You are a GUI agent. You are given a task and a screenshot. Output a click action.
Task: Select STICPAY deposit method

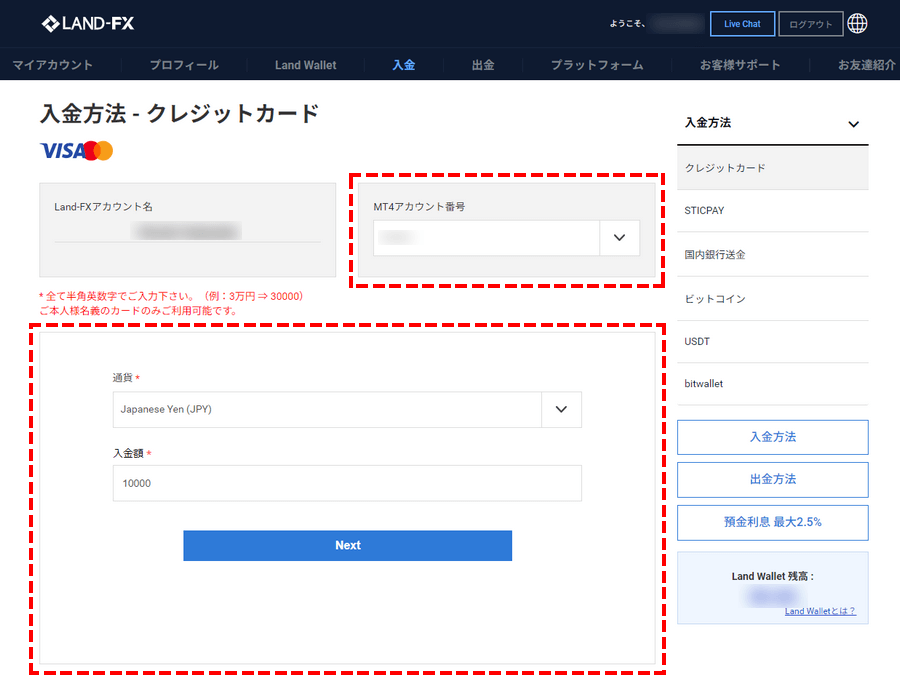pyautogui.click(x=773, y=211)
